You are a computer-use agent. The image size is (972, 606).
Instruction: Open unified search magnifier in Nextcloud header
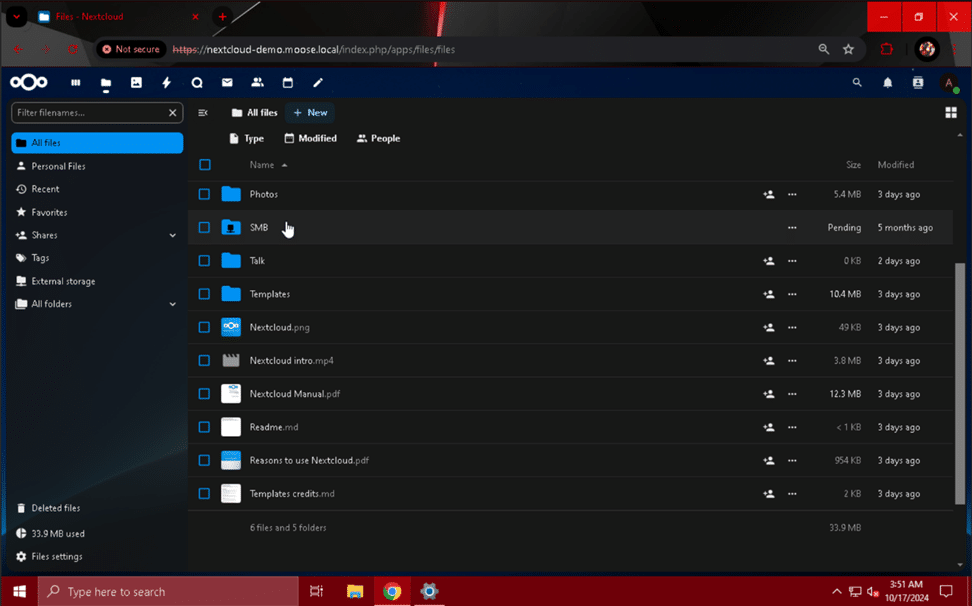(x=857, y=82)
